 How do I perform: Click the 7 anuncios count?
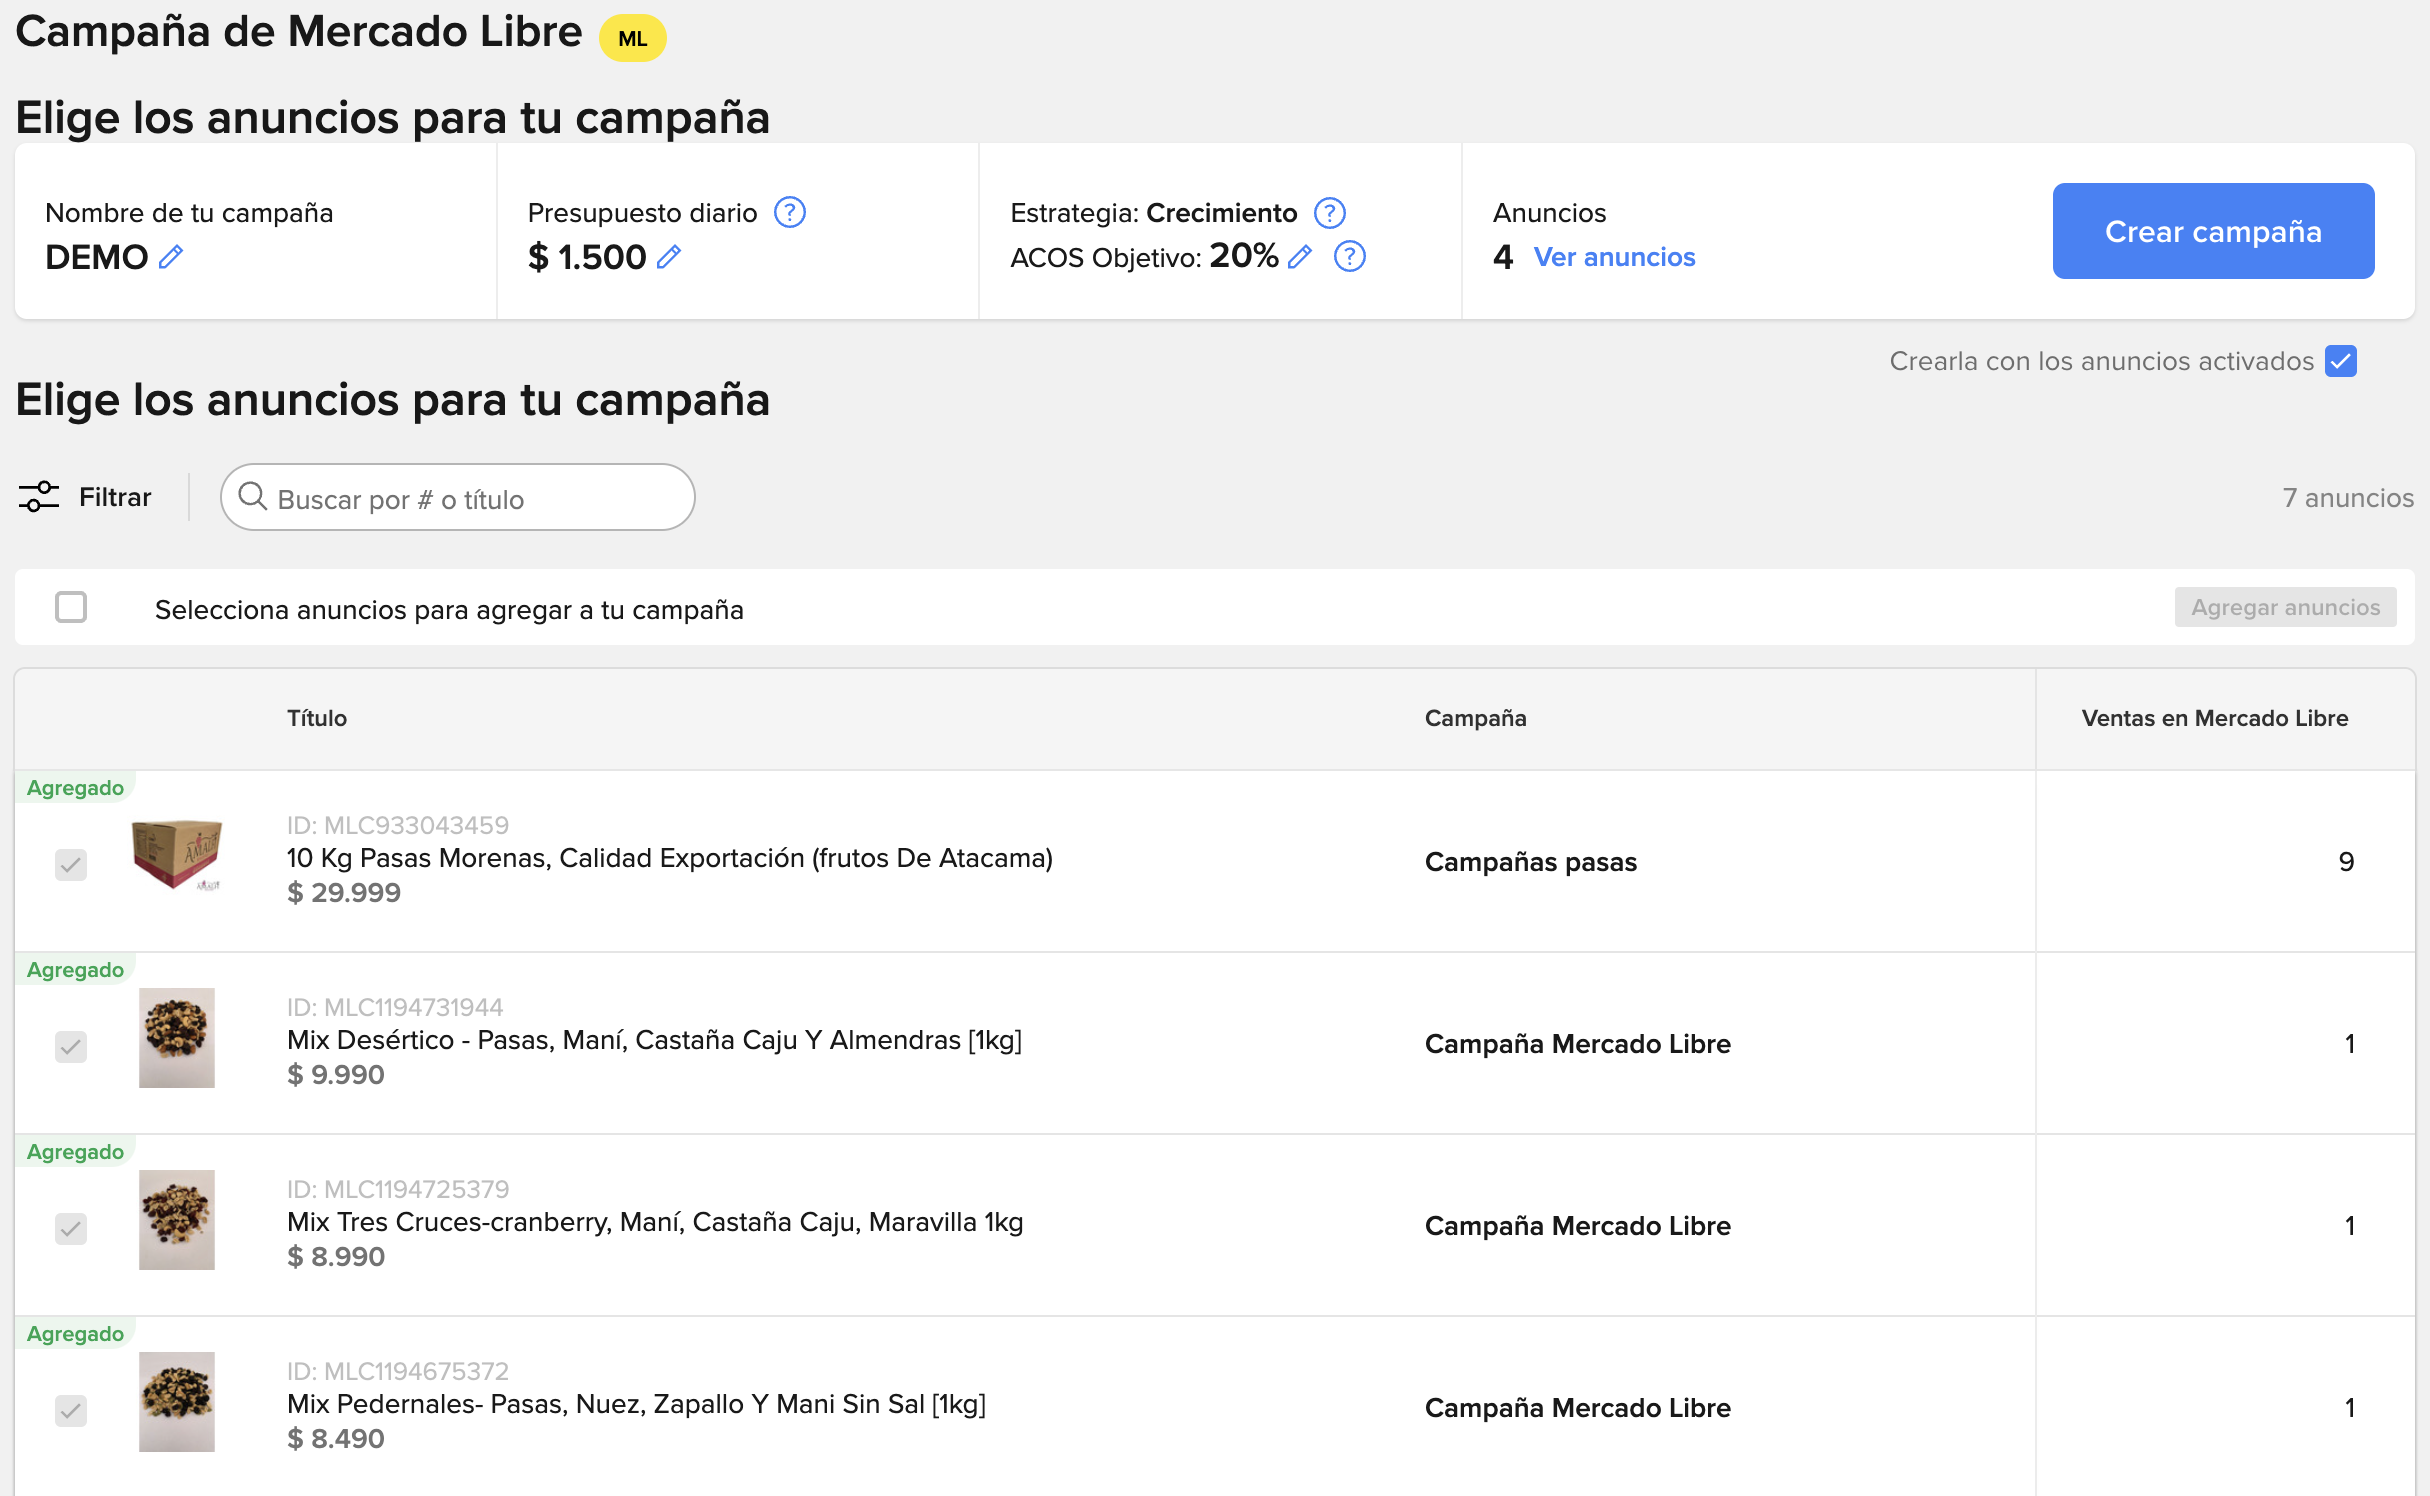point(2348,498)
